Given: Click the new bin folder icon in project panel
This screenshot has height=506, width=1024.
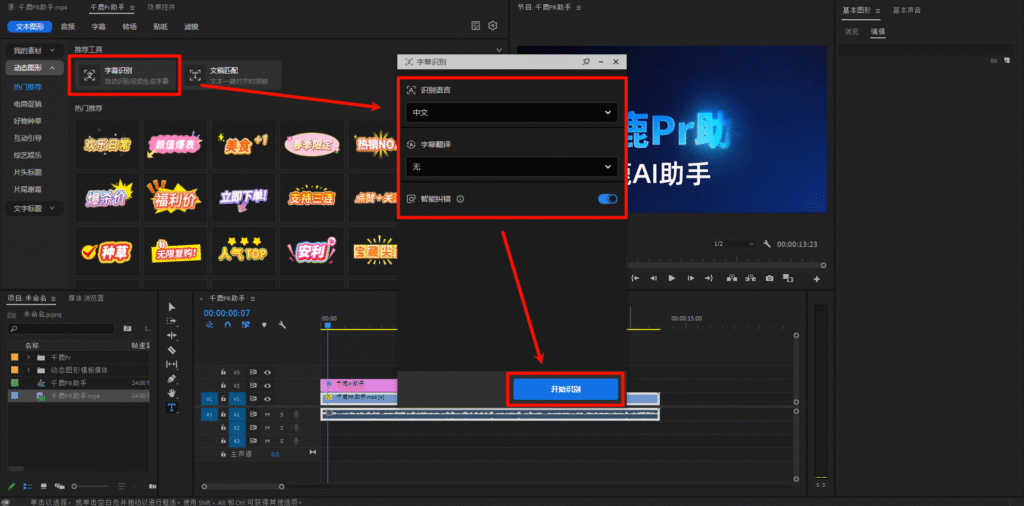Looking at the screenshot, I should coord(127,328).
